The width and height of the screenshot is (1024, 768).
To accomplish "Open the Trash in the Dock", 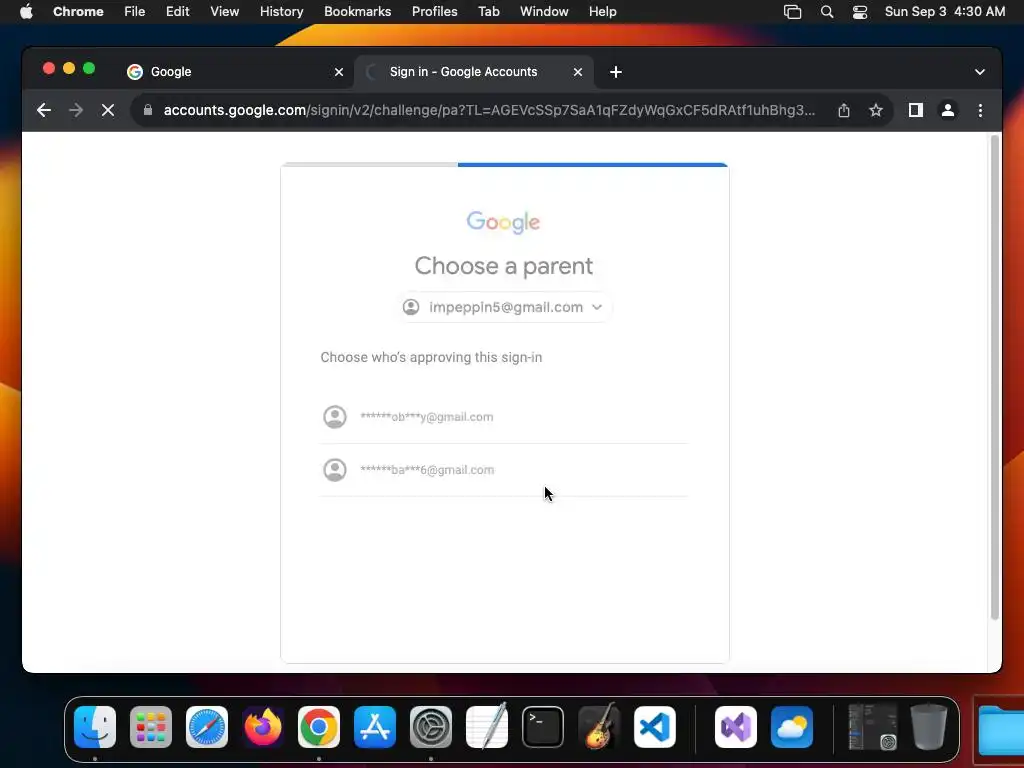I will click(929, 727).
